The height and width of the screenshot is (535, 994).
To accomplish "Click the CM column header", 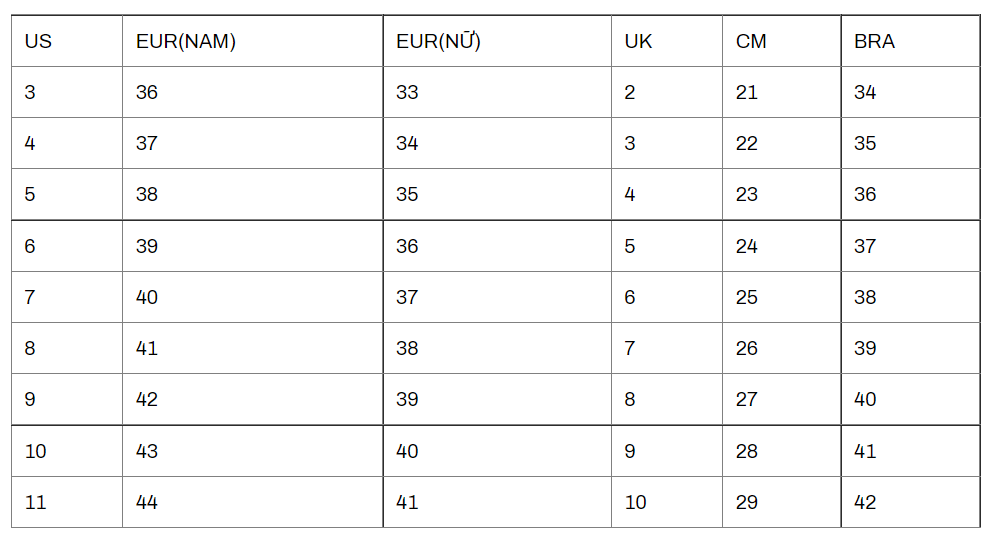I will [x=751, y=42].
